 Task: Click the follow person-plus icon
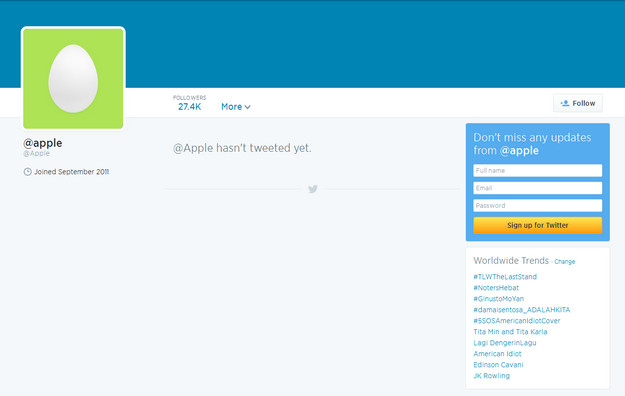565,103
